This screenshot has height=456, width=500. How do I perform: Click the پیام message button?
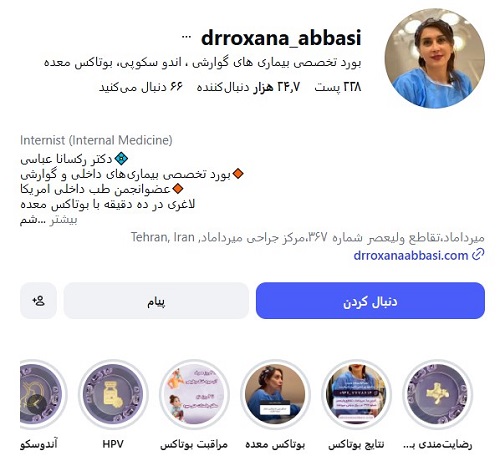coord(156,301)
